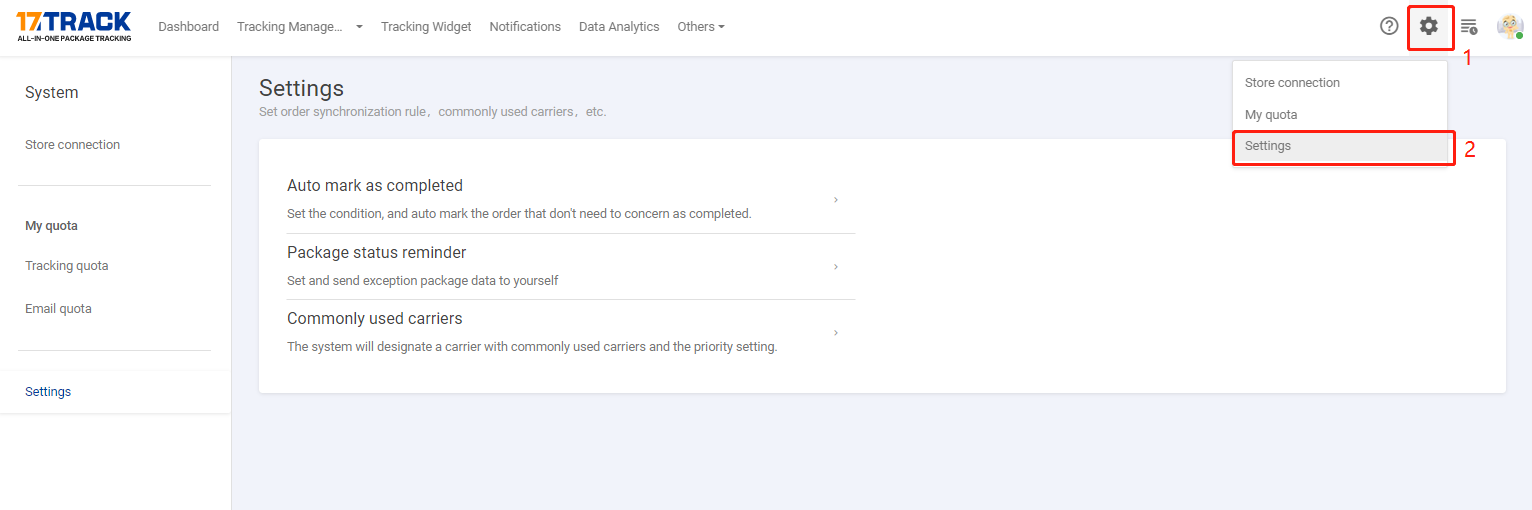The width and height of the screenshot is (1532, 510).
Task: Open the help question mark icon
Action: point(1389,26)
